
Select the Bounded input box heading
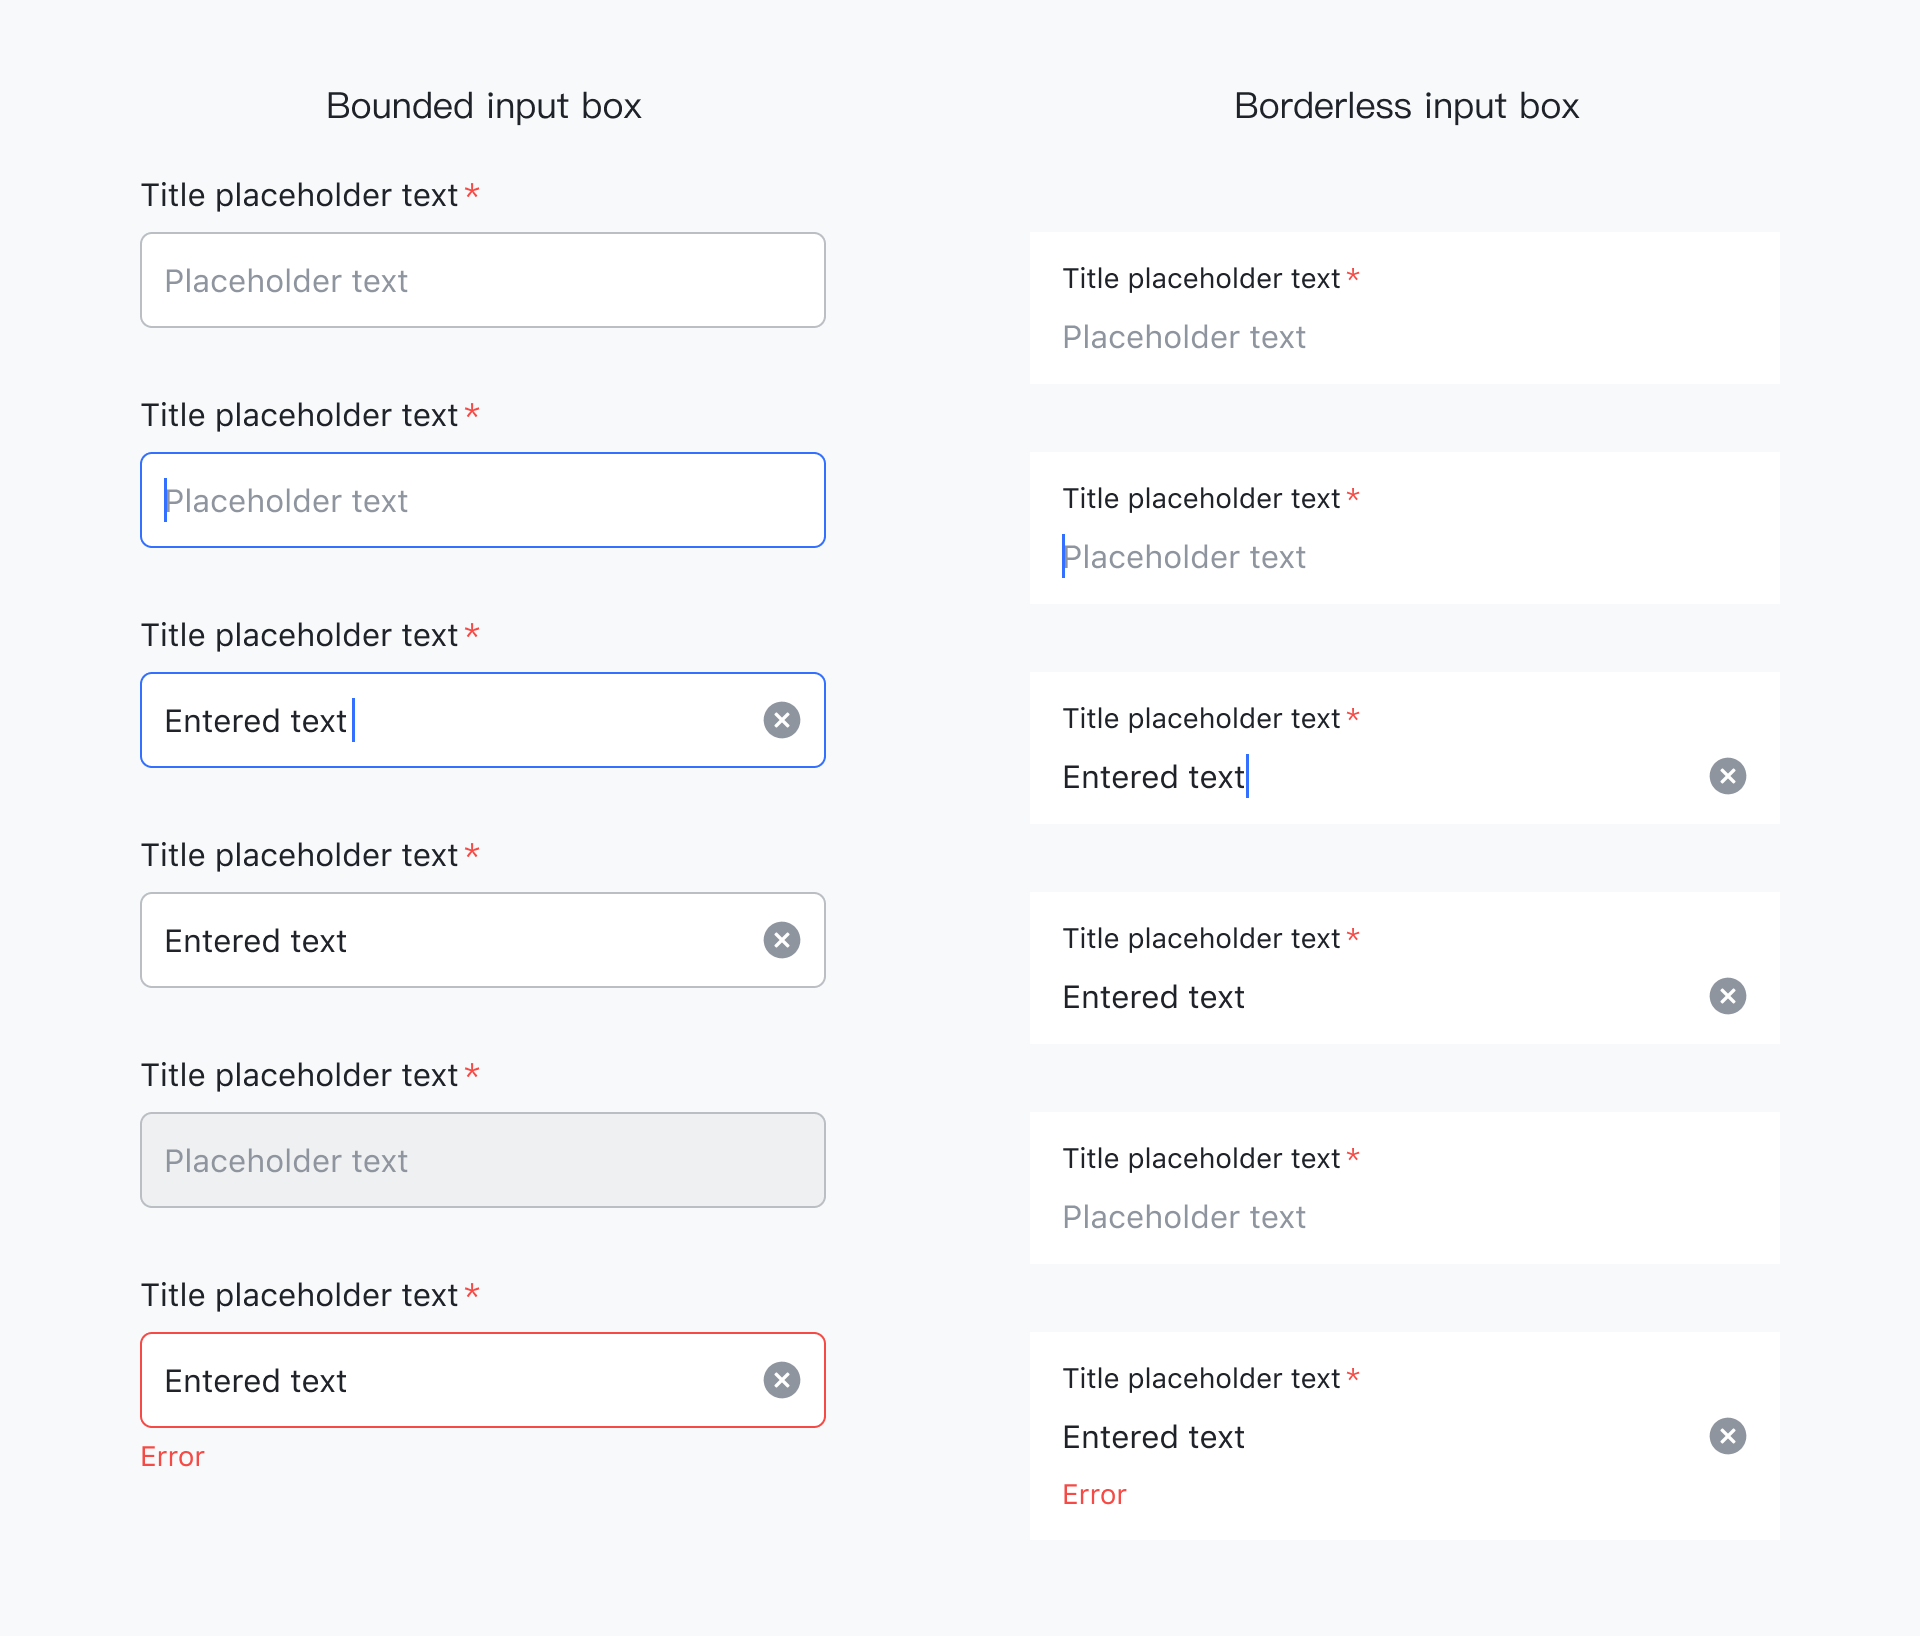coord(483,105)
